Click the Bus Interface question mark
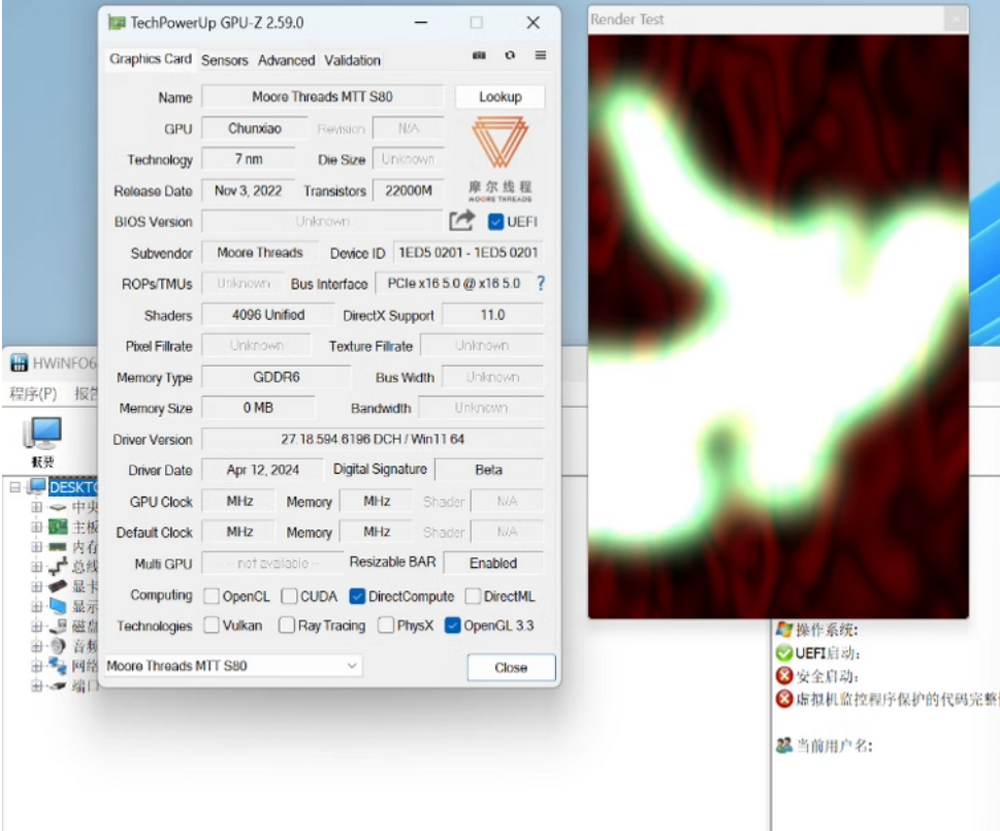The width and height of the screenshot is (1000, 831). tap(541, 283)
